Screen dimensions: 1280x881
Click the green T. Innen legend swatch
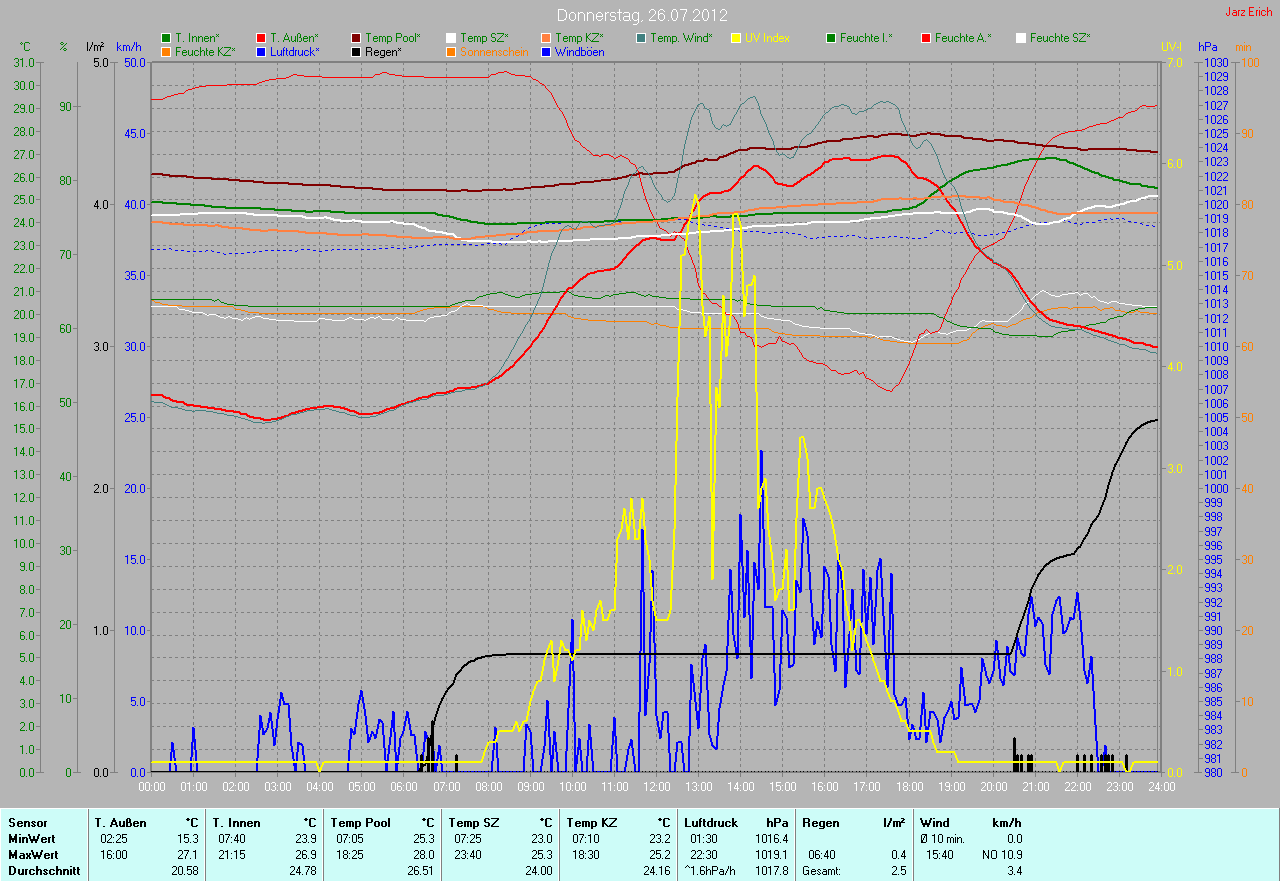coord(166,38)
